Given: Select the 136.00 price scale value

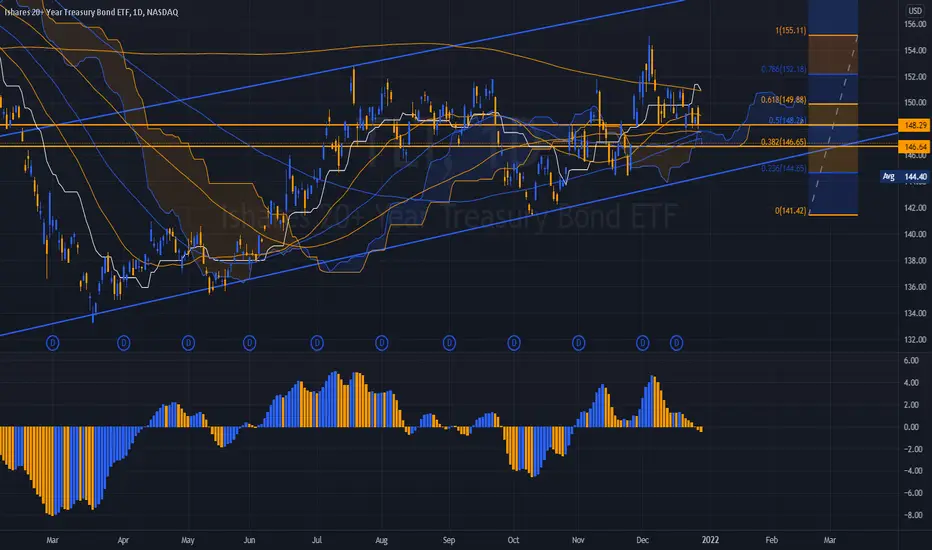Looking at the screenshot, I should (x=915, y=286).
